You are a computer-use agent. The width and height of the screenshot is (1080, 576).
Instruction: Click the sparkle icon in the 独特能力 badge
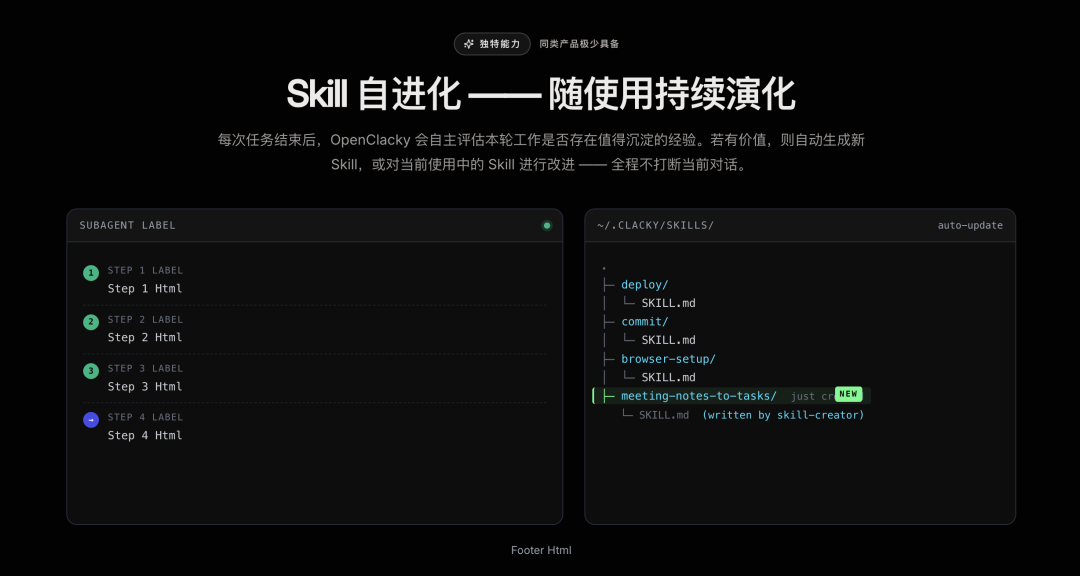click(469, 44)
